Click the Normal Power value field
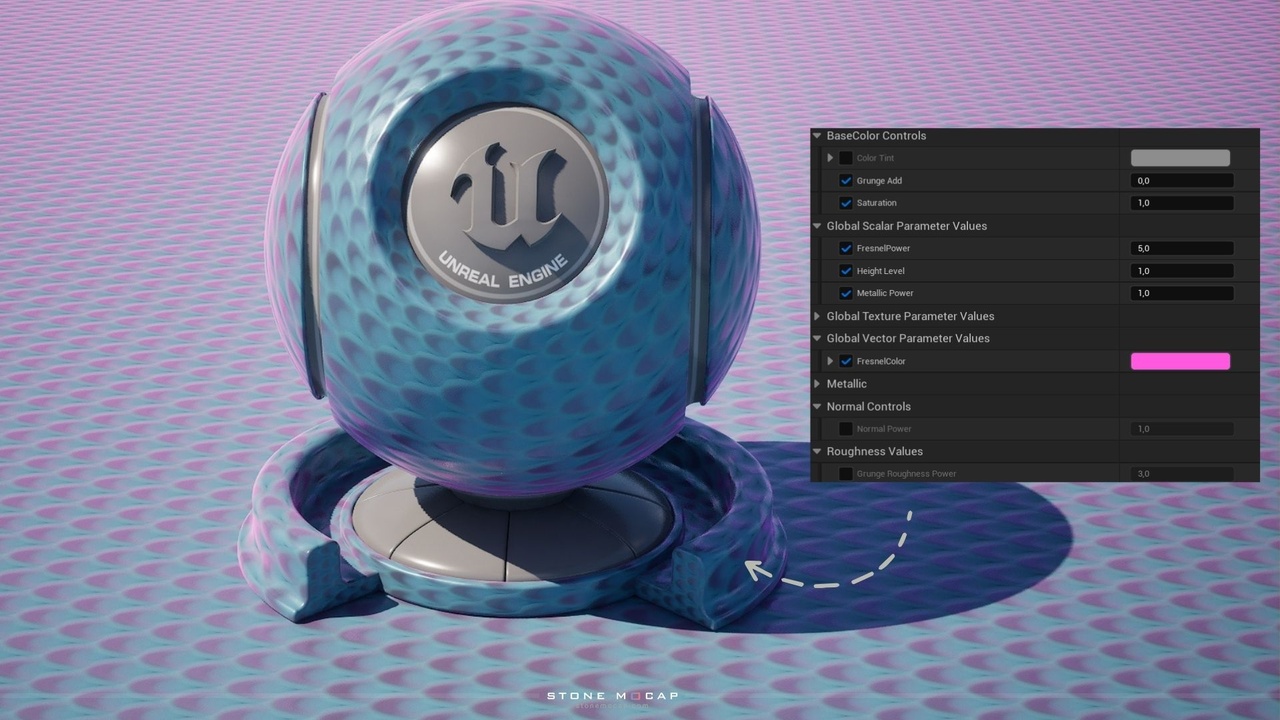1280x720 pixels. point(1182,429)
